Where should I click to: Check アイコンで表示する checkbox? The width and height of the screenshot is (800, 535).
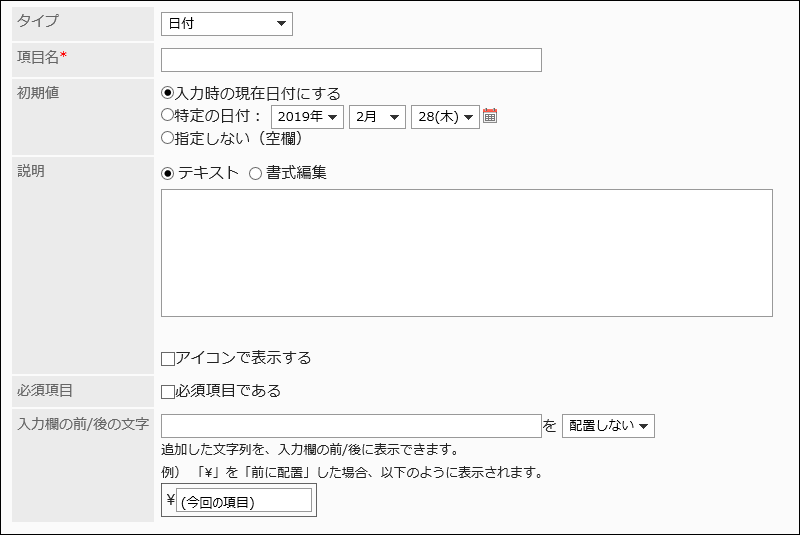pos(168,359)
